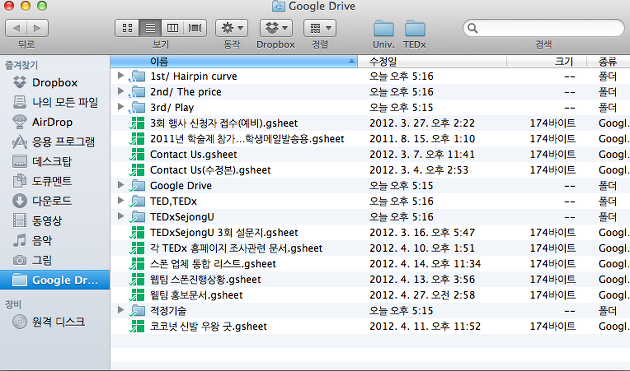The width and height of the screenshot is (630, 371).
Task: Select the Contact Us(수정본).gsheet file icon
Action: coord(137,170)
